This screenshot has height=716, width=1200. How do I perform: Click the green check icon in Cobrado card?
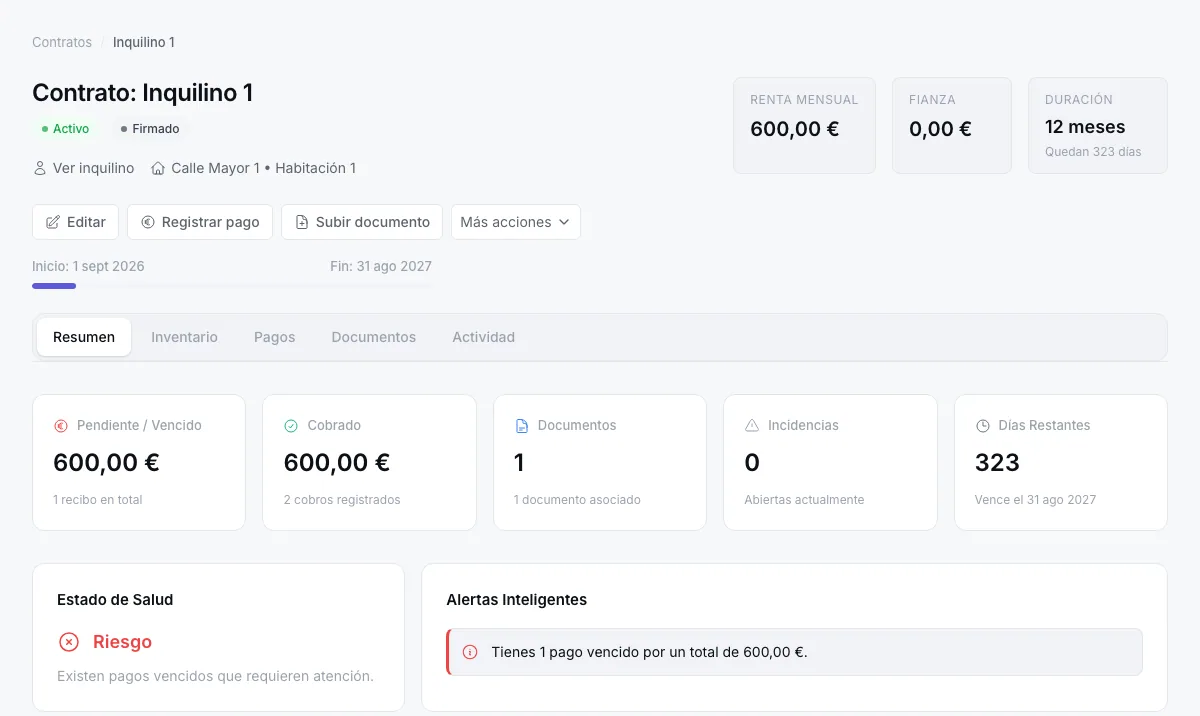point(291,426)
